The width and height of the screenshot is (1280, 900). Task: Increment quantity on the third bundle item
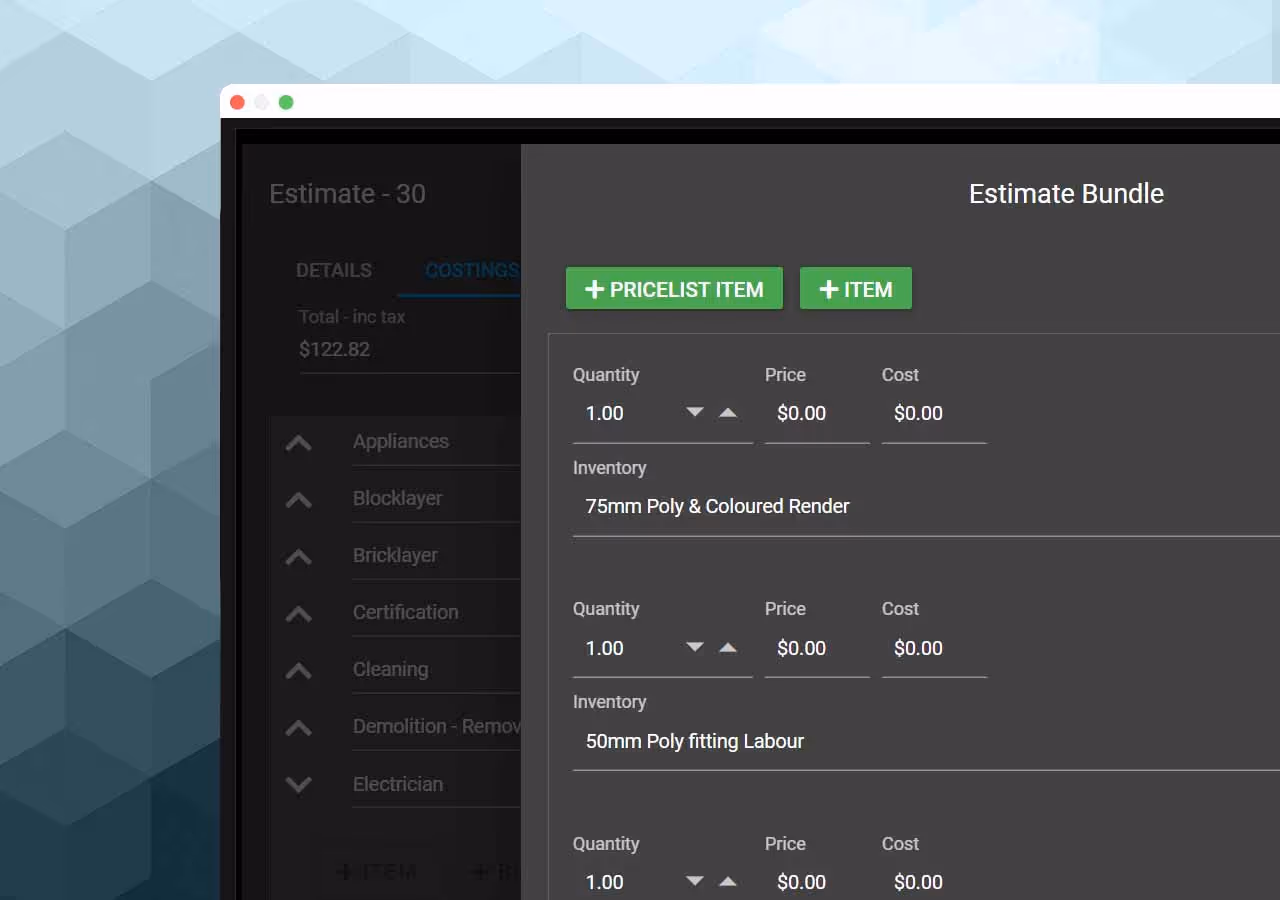click(x=729, y=881)
